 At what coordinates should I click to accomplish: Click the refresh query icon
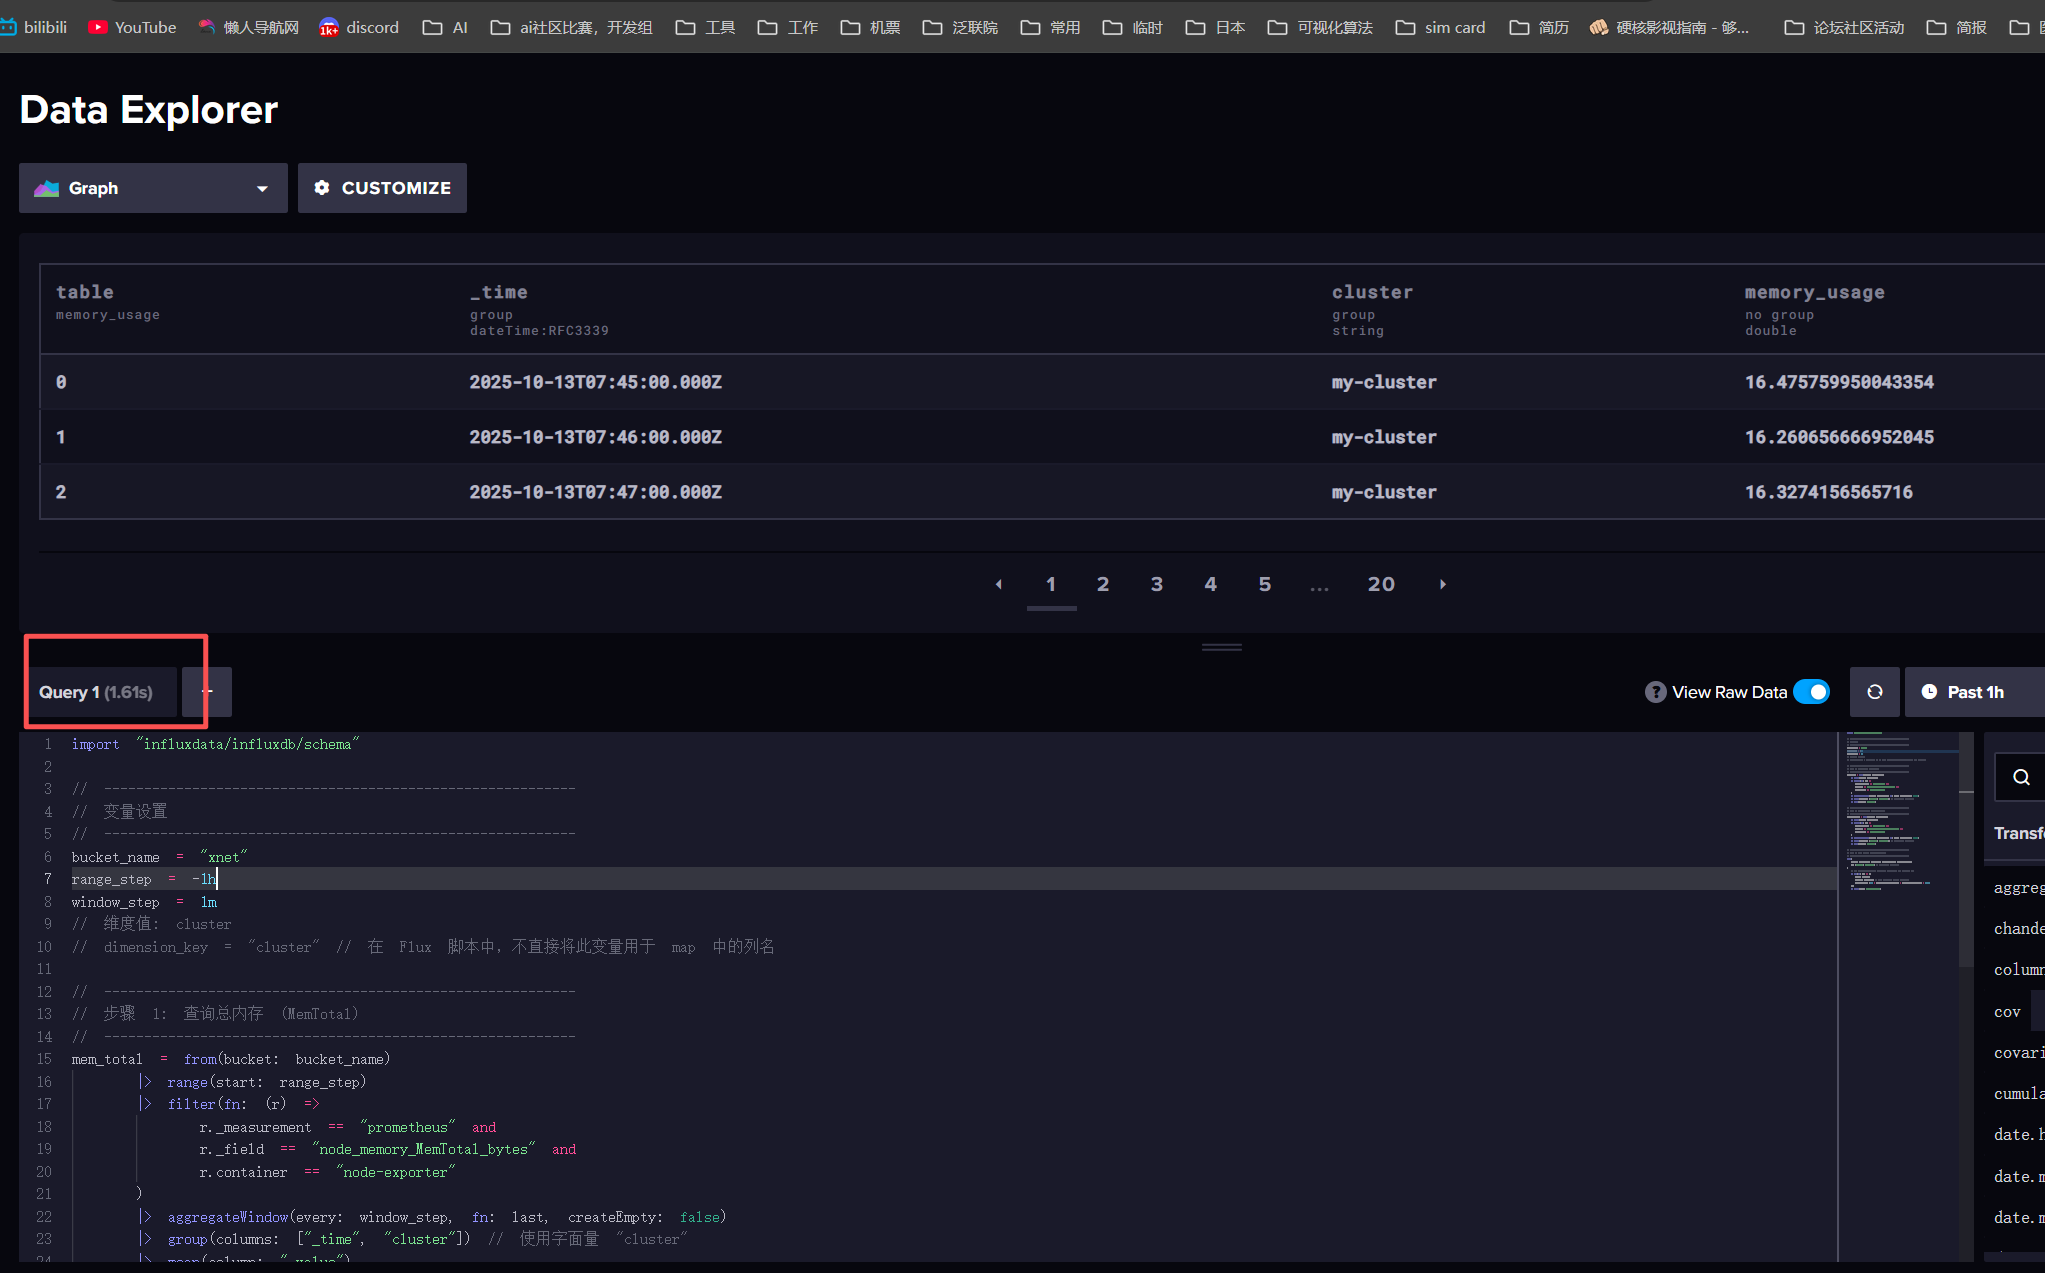[x=1874, y=692]
